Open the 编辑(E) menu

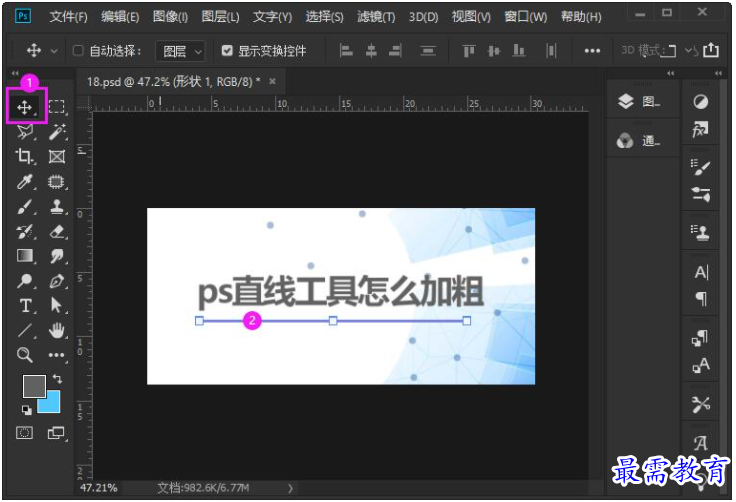[120, 17]
